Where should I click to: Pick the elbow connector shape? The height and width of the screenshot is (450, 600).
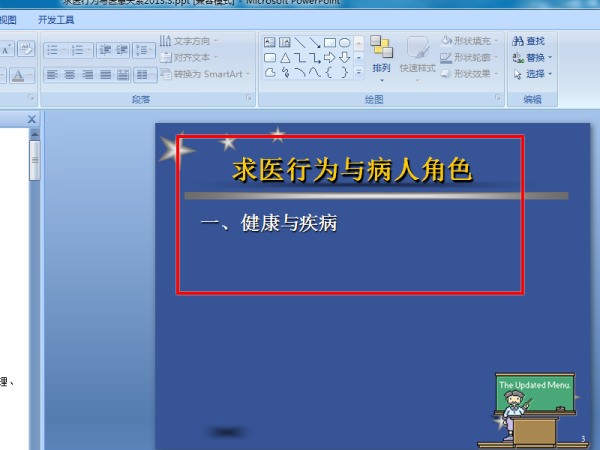tap(300, 58)
